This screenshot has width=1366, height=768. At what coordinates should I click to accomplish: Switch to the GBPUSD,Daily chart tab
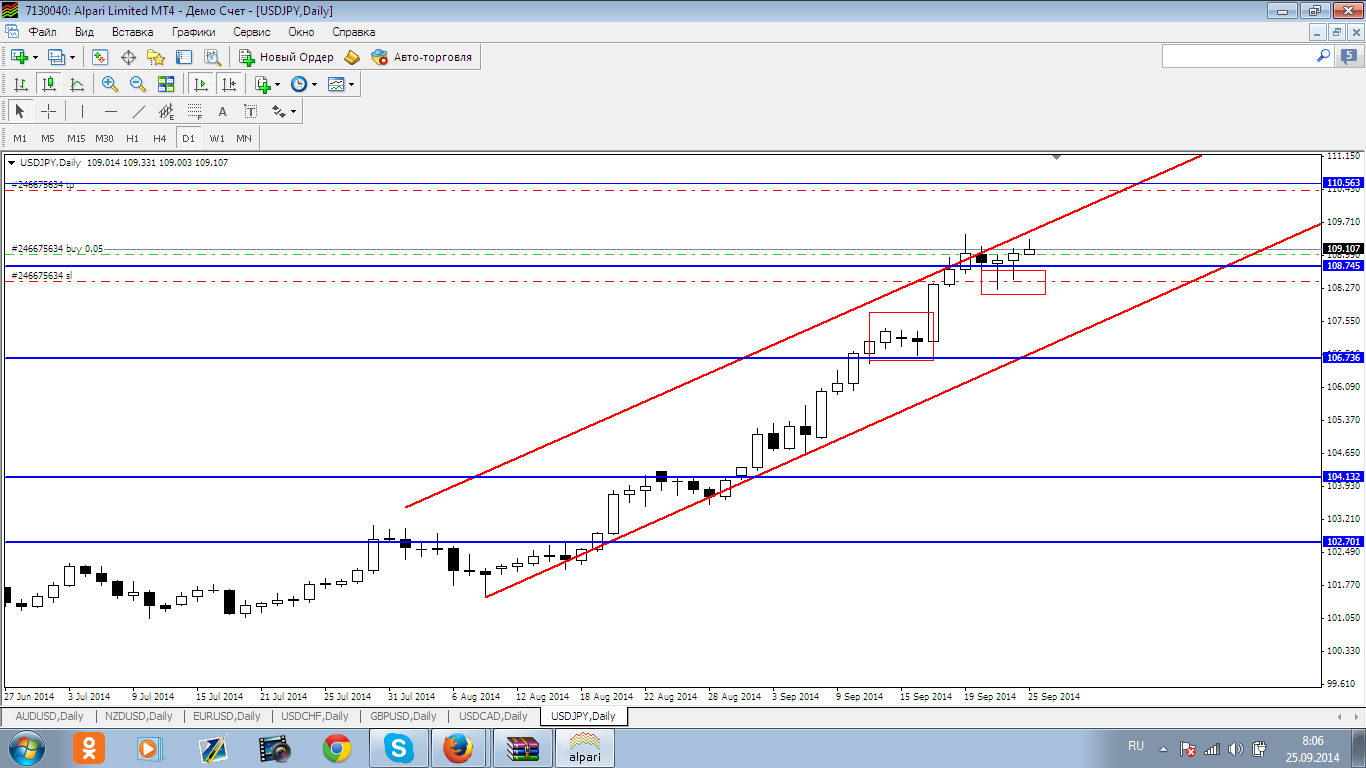[402, 716]
